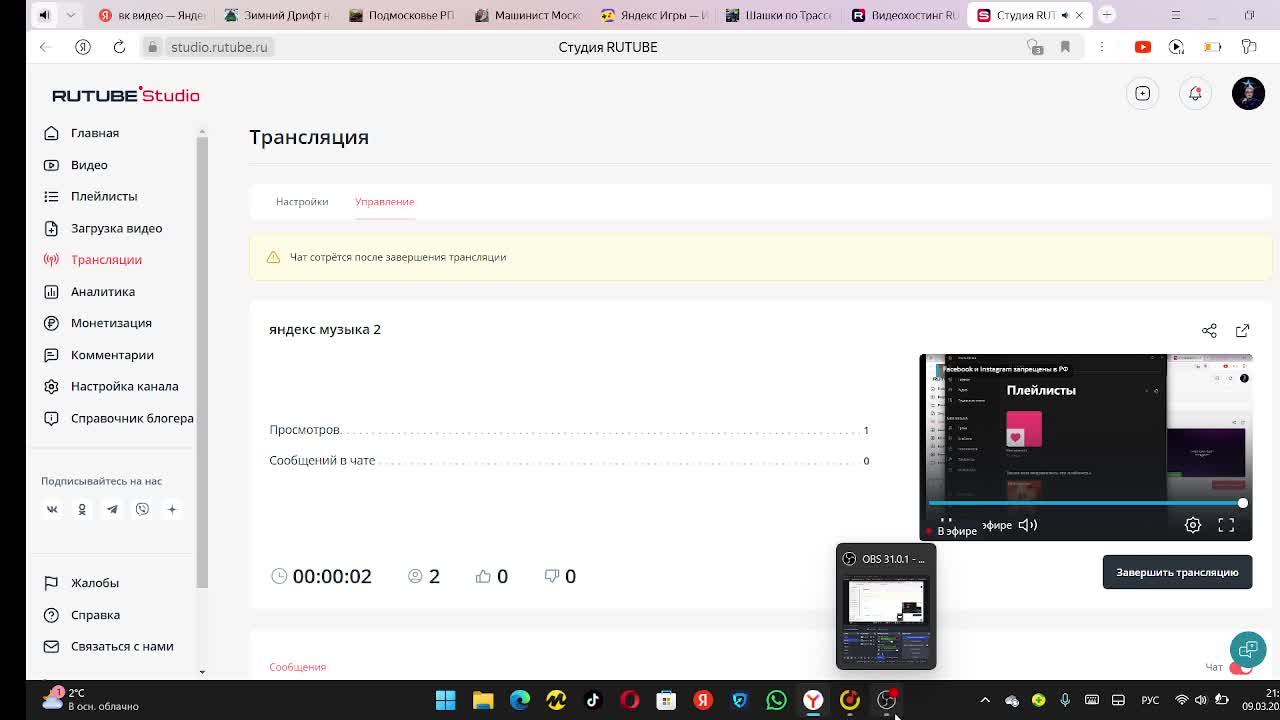Open the notifications bell icon
Viewport: 1280px width, 720px height.
1195,93
